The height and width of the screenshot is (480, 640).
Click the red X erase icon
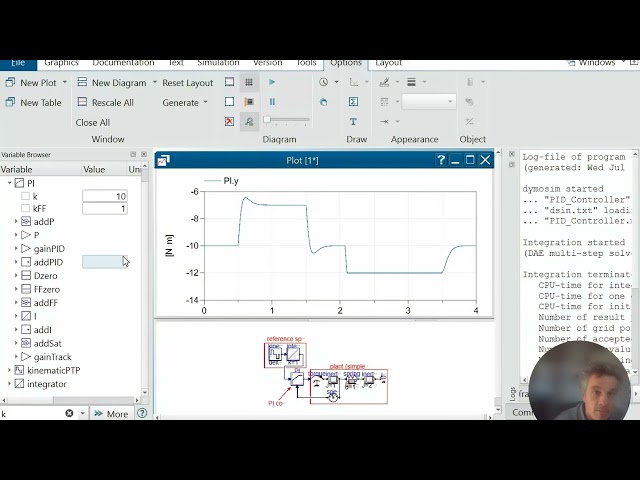point(229,121)
